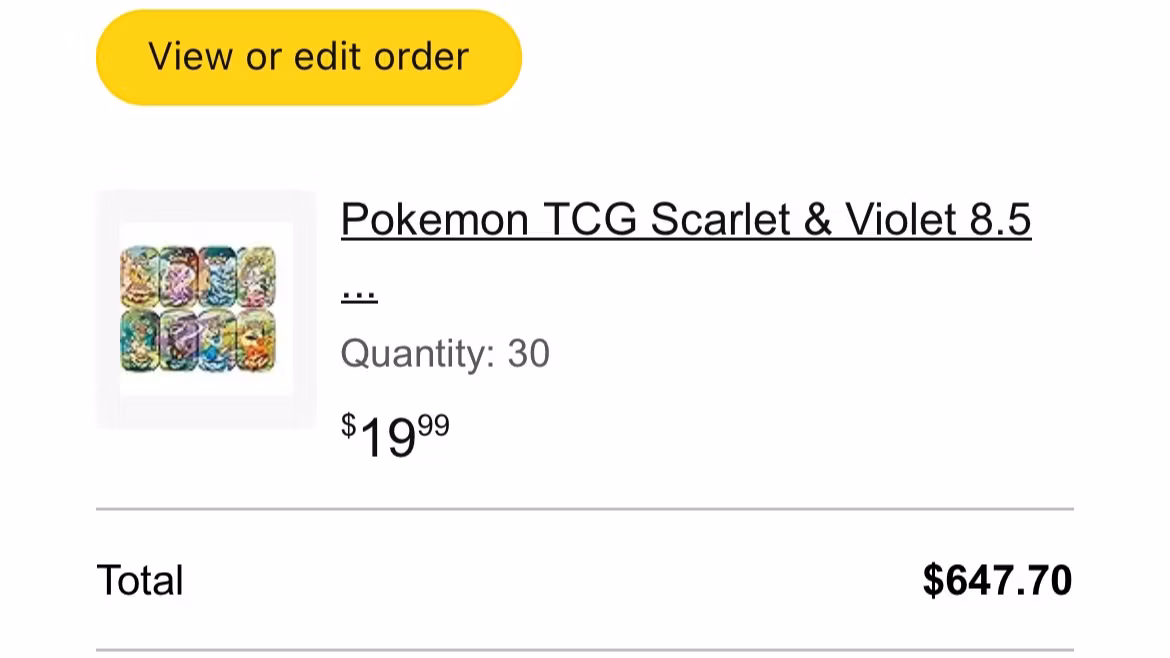
Task: Click the quantity value 30
Action: pos(529,354)
